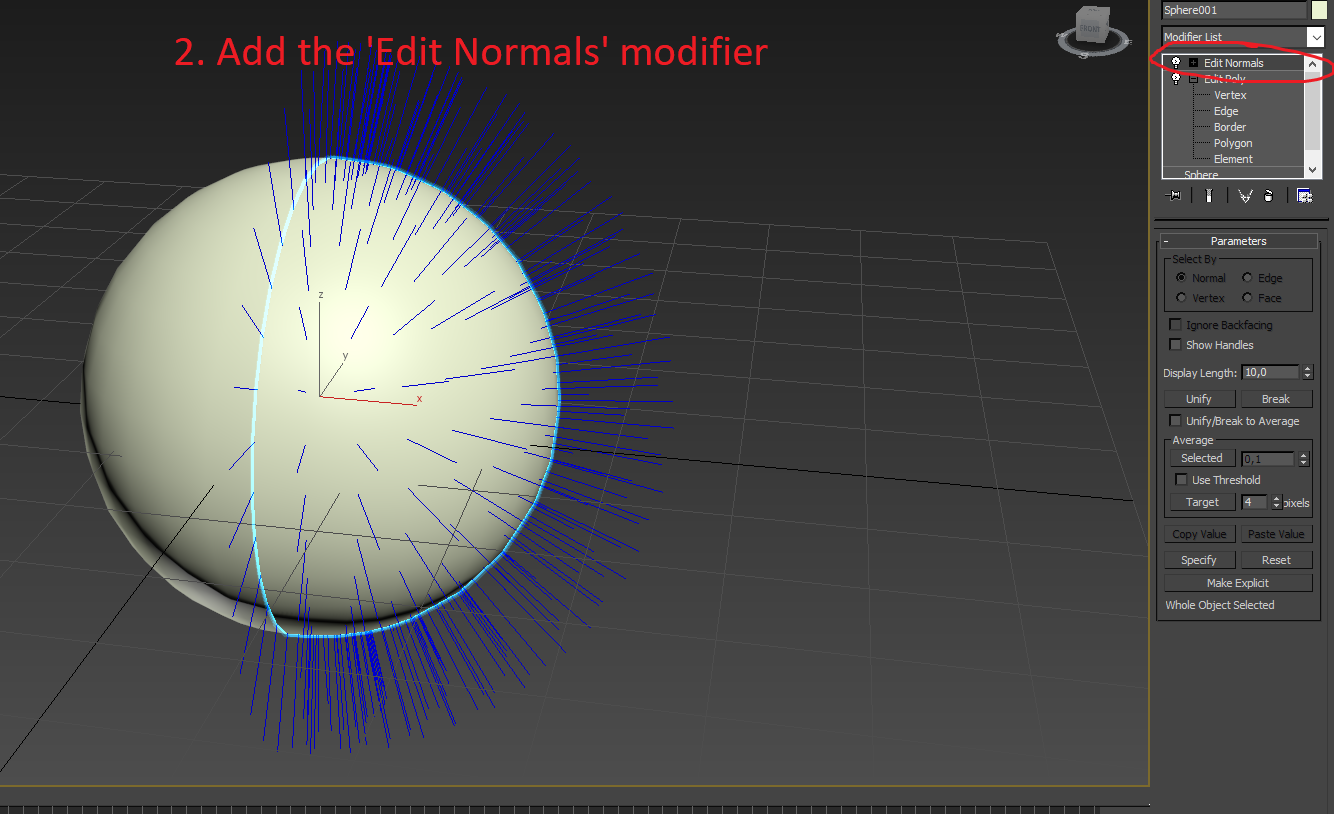1334x814 pixels.
Task: Click modifier stack scrollbar down arrow
Action: point(1313,172)
